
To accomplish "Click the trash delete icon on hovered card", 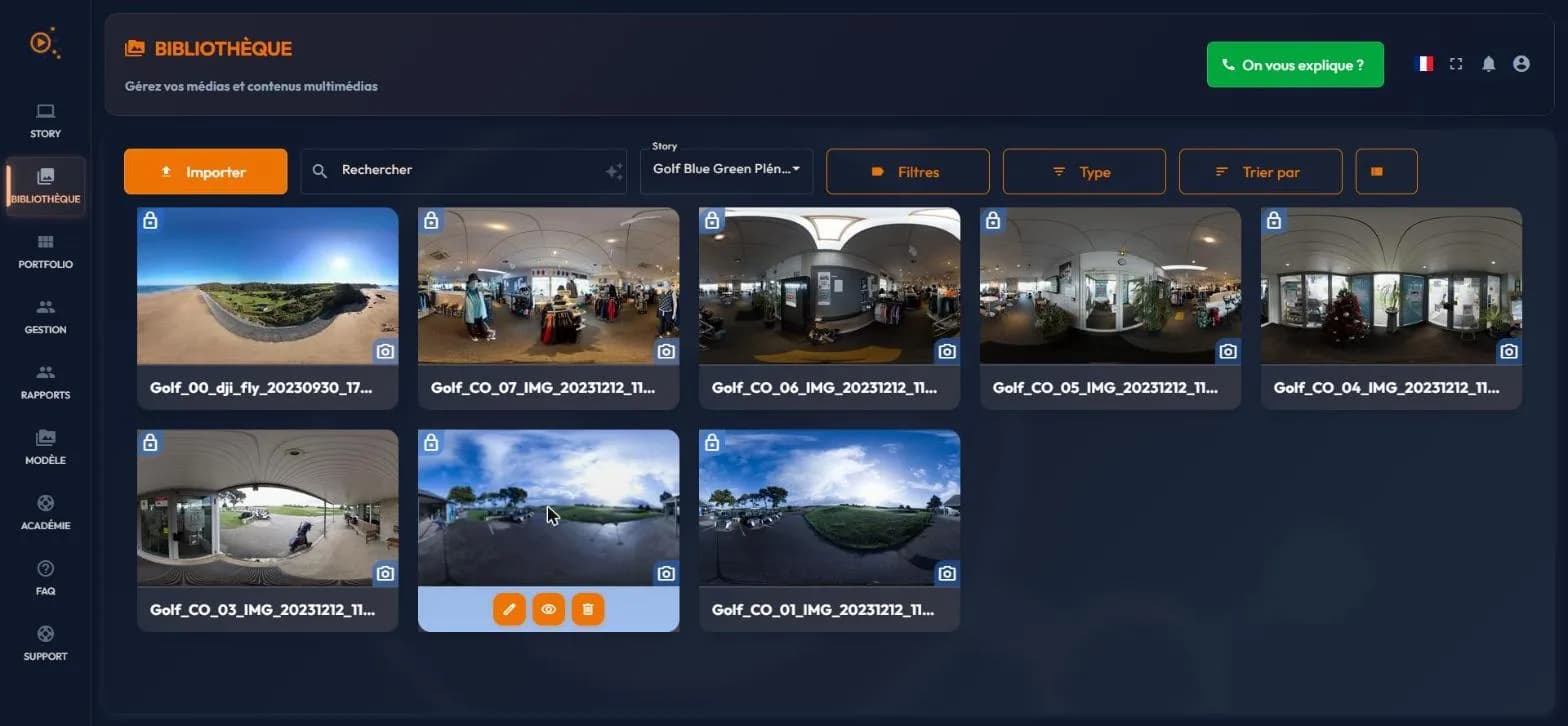I will 588,609.
